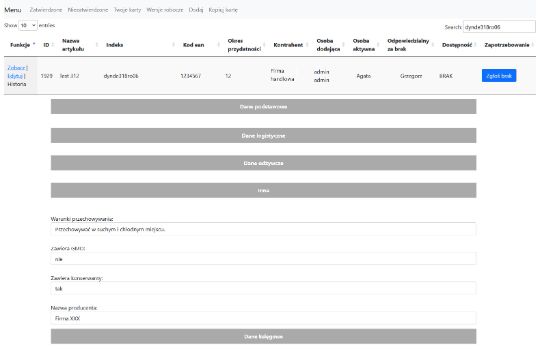This screenshot has height=364, width=540.
Task: Go to Twoje karty in the menu
Action: (x=127, y=10)
